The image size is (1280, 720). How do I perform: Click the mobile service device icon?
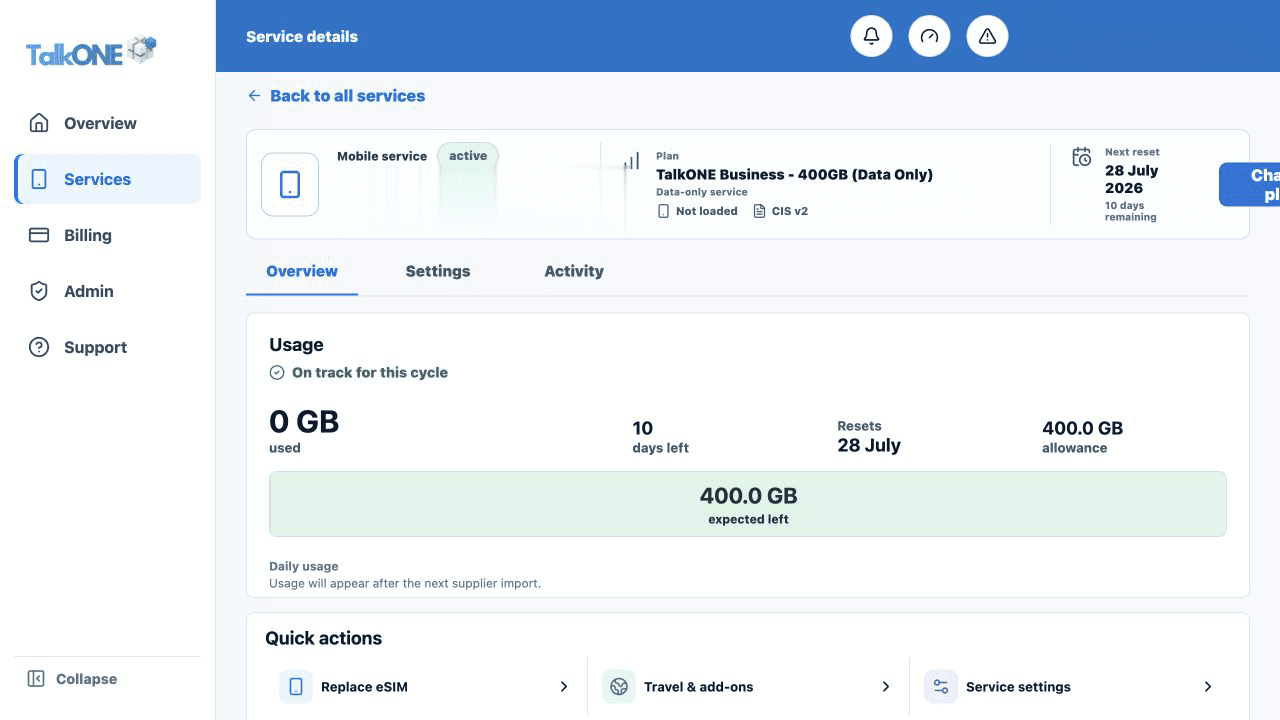coord(290,184)
